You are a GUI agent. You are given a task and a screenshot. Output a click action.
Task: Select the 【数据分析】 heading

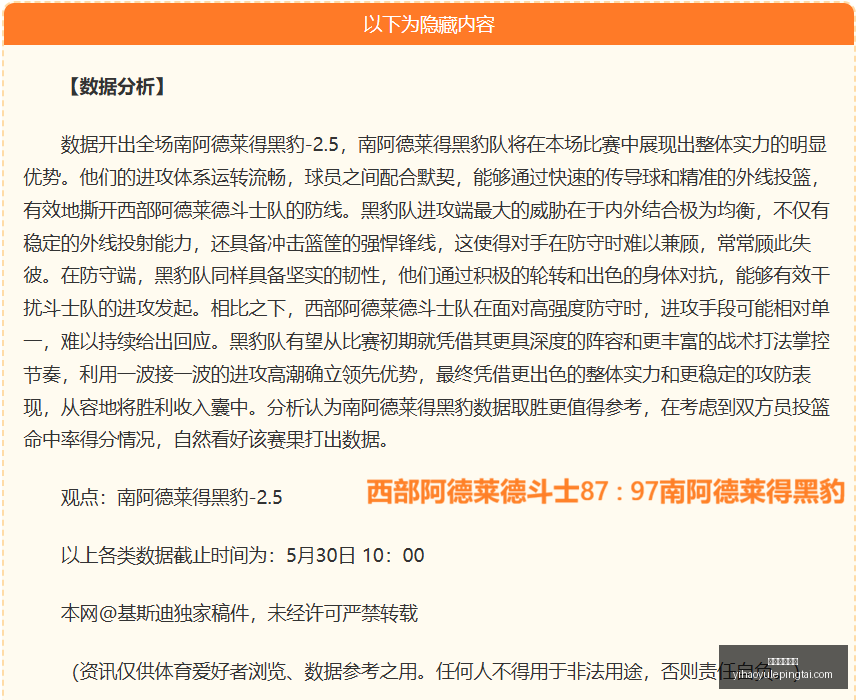pyautogui.click(x=116, y=87)
